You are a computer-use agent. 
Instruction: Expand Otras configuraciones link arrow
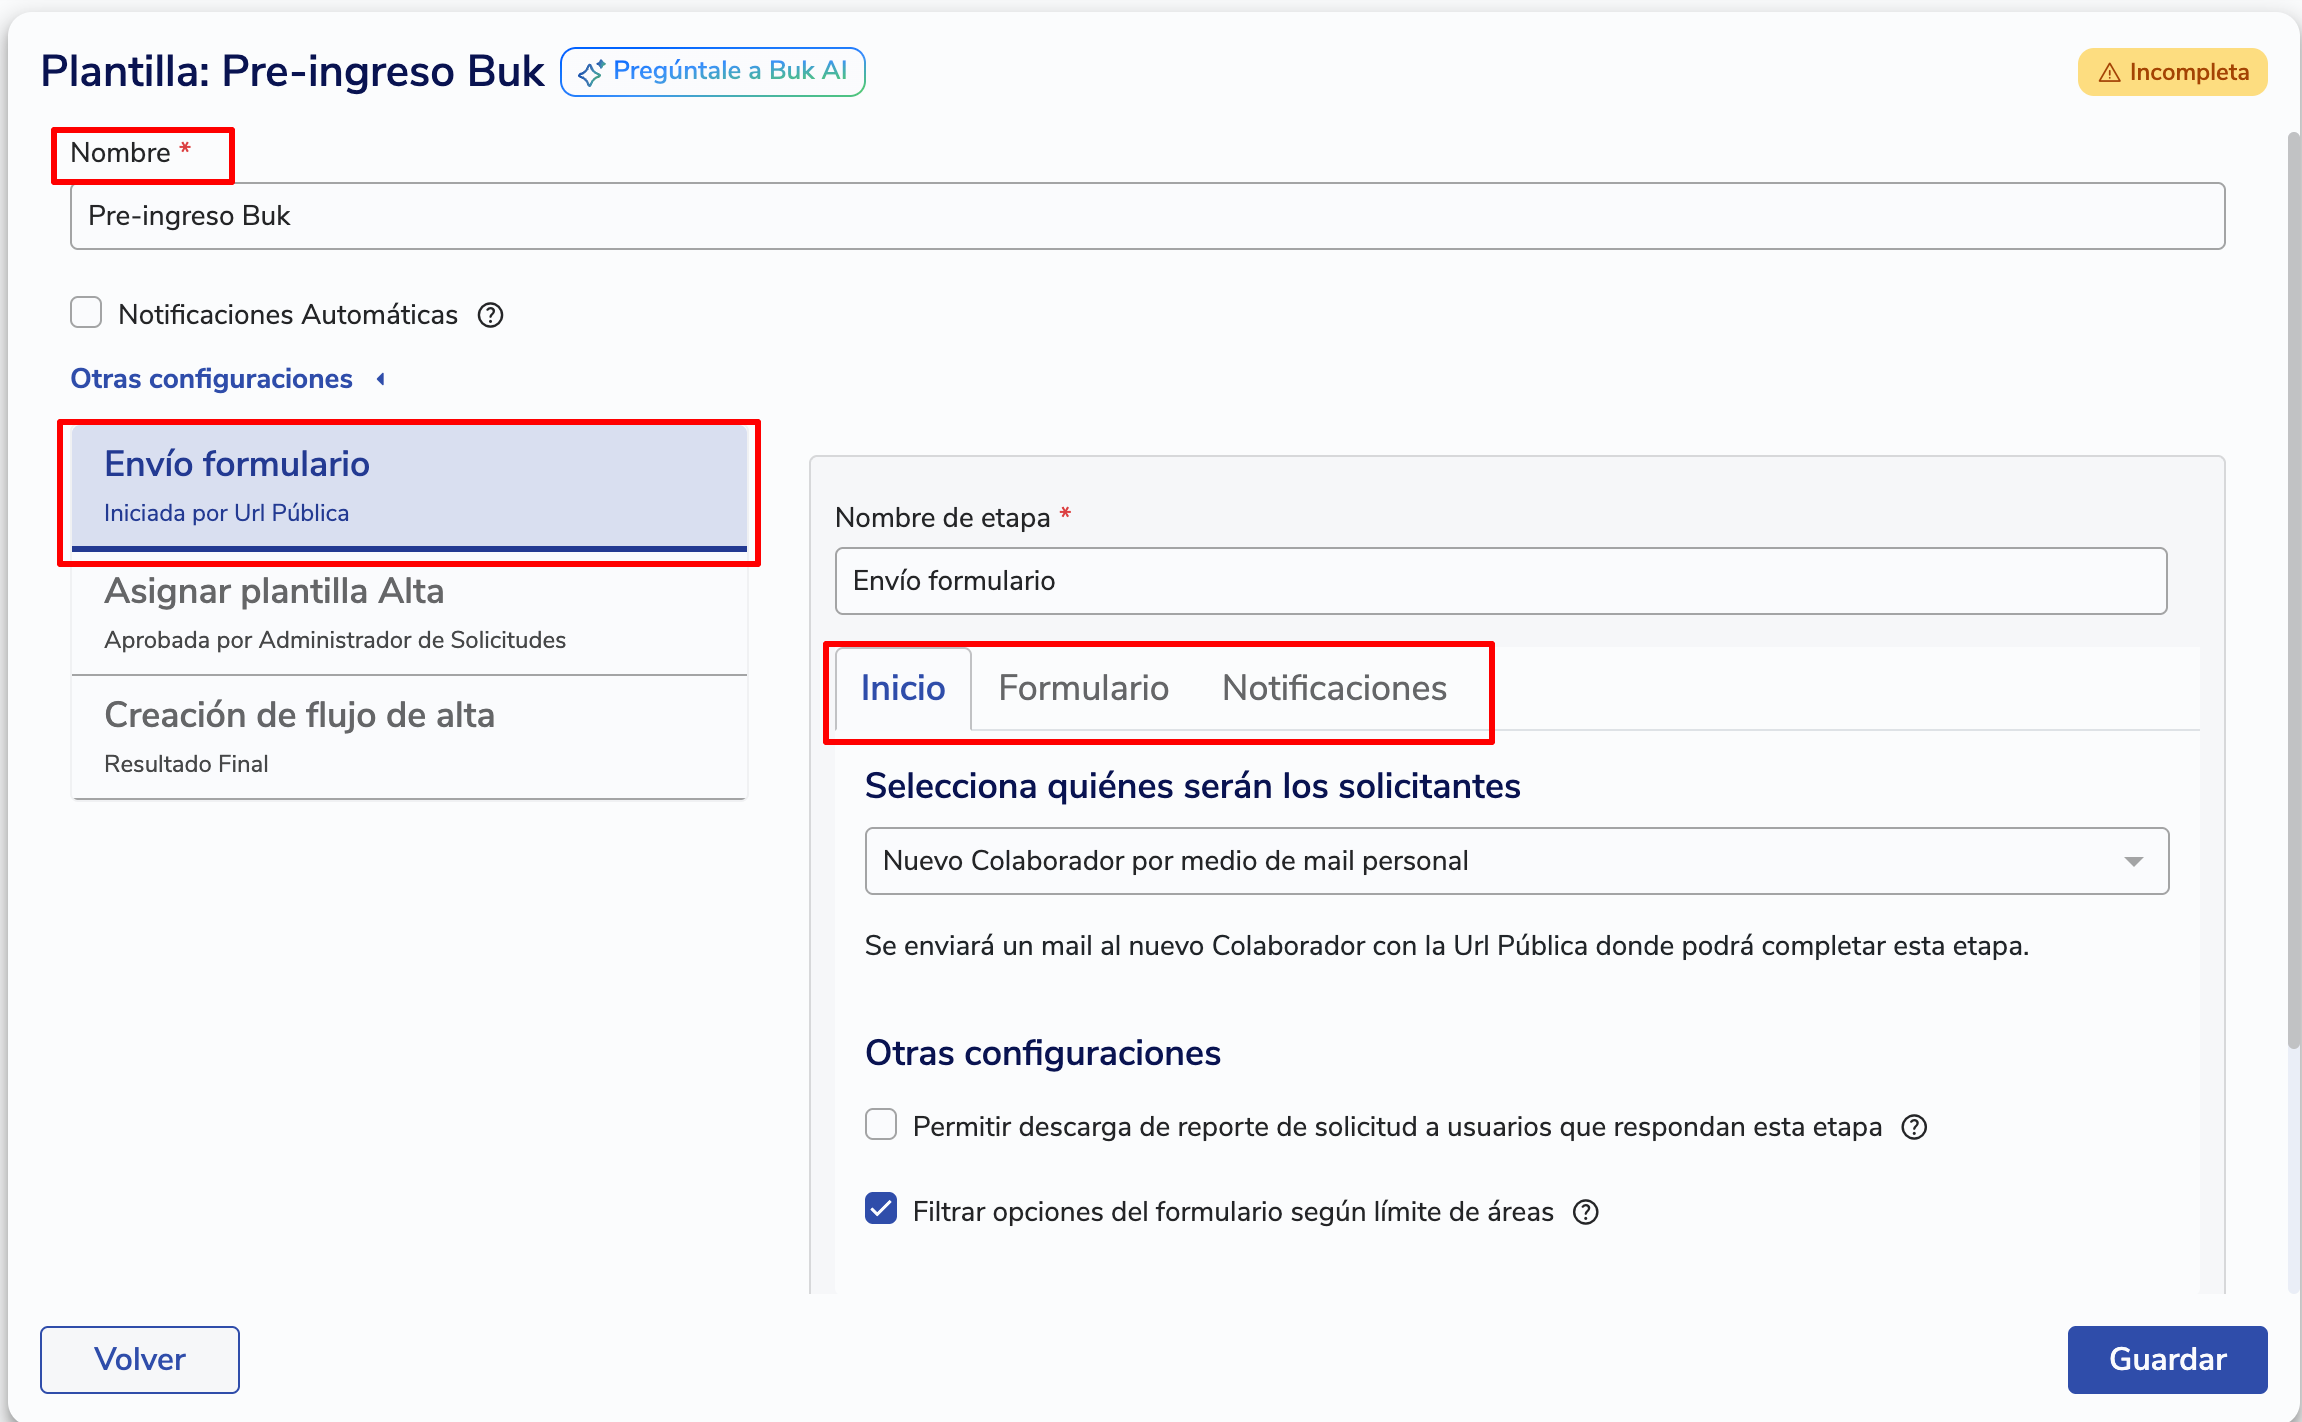point(381,379)
